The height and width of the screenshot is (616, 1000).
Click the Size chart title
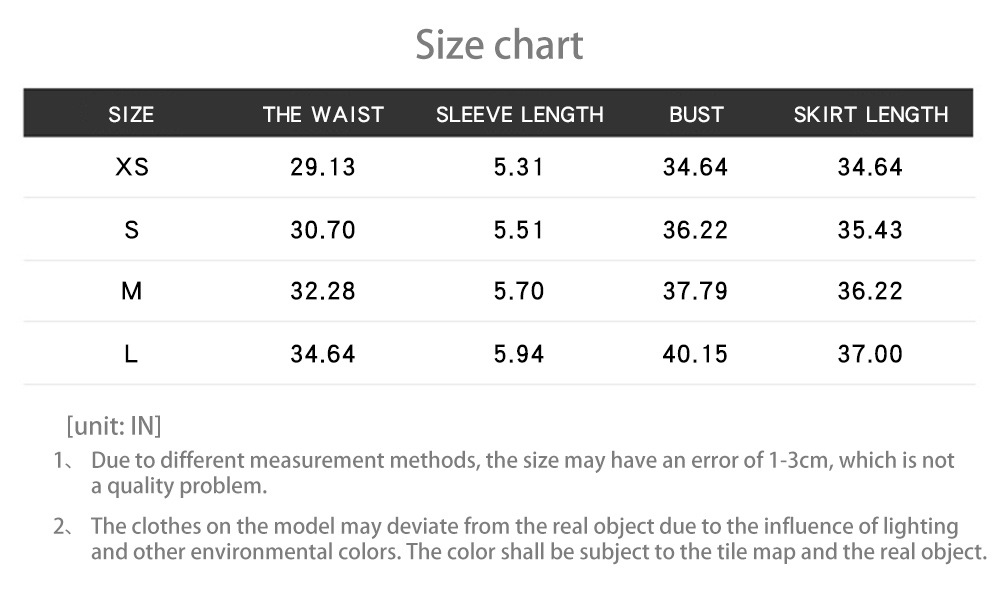(499, 45)
